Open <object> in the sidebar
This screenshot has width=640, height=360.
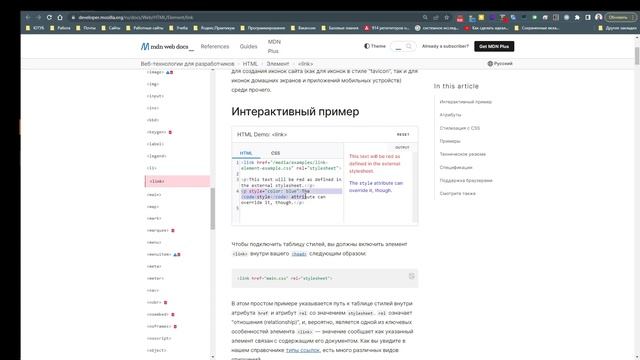coord(156,350)
